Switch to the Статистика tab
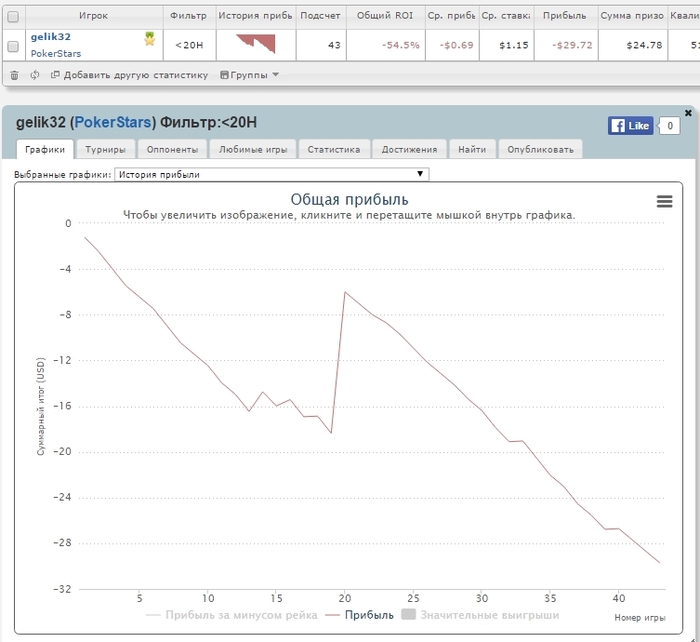This screenshot has height=642, width=700. pos(333,150)
